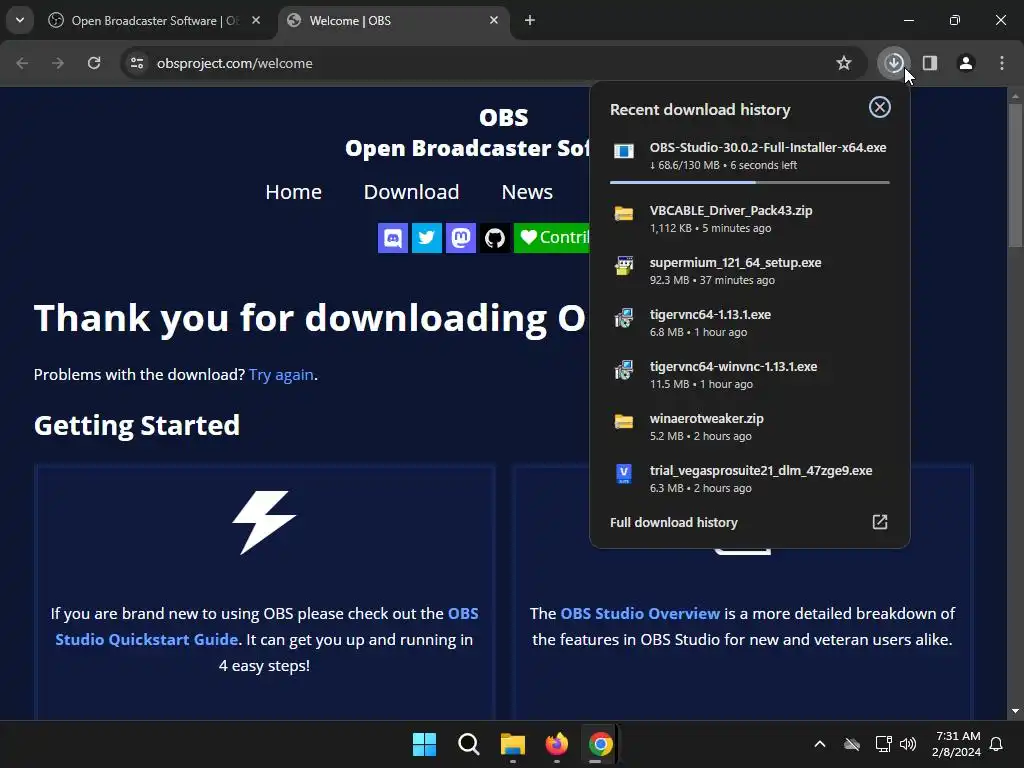
Task: Go back to the previous page
Action: pos(22,63)
